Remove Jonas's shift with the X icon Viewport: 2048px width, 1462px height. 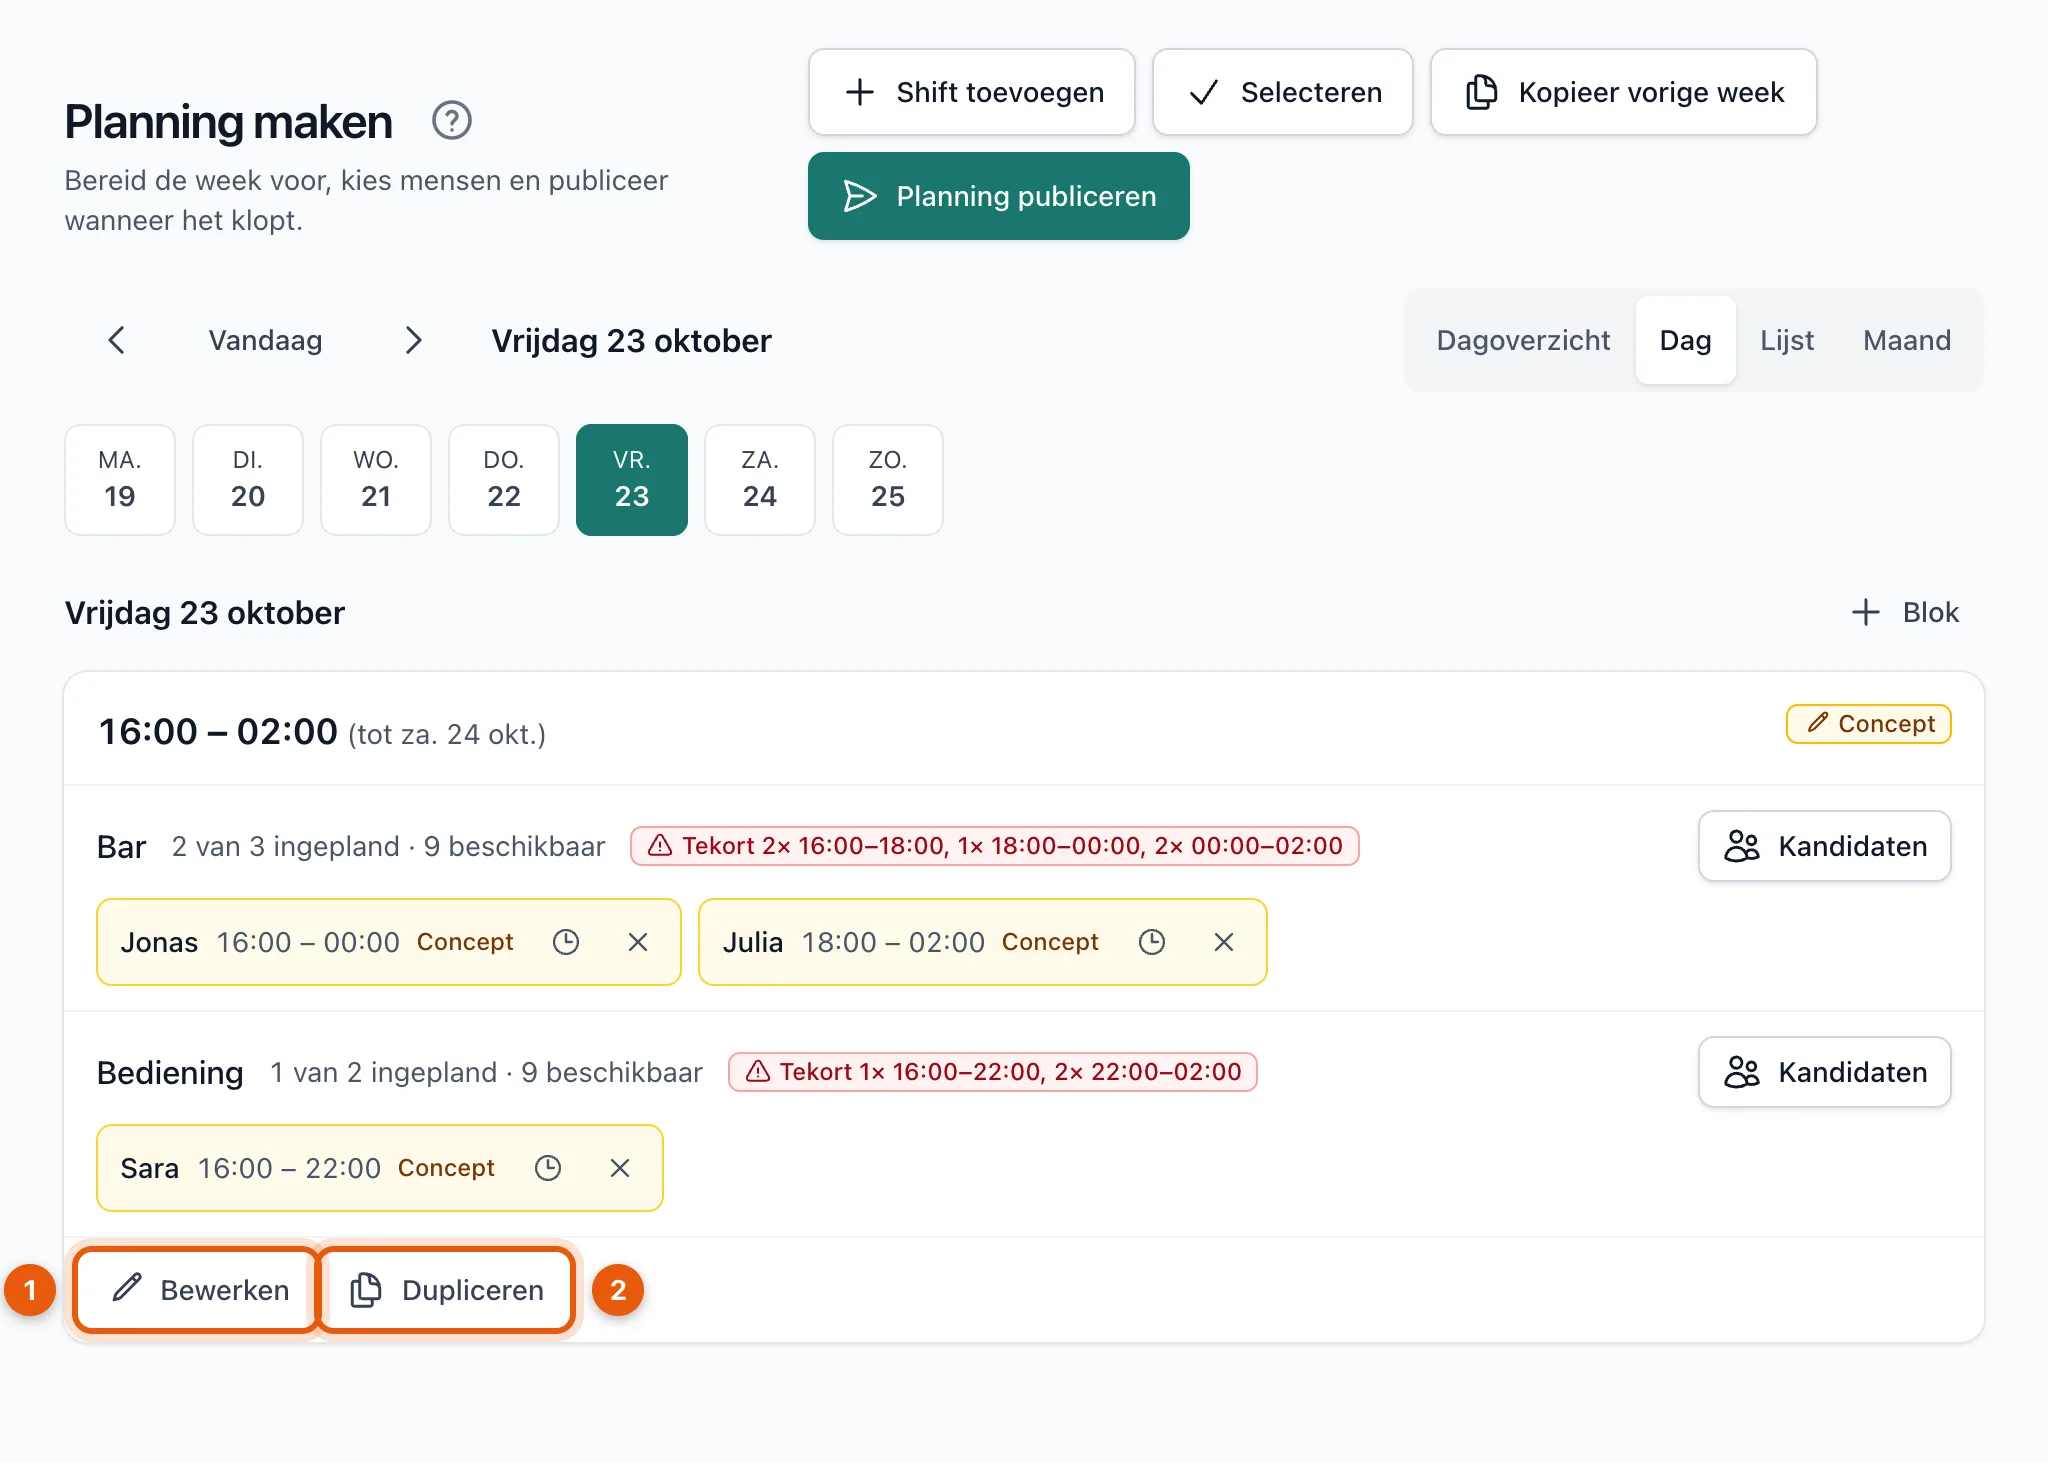638,942
